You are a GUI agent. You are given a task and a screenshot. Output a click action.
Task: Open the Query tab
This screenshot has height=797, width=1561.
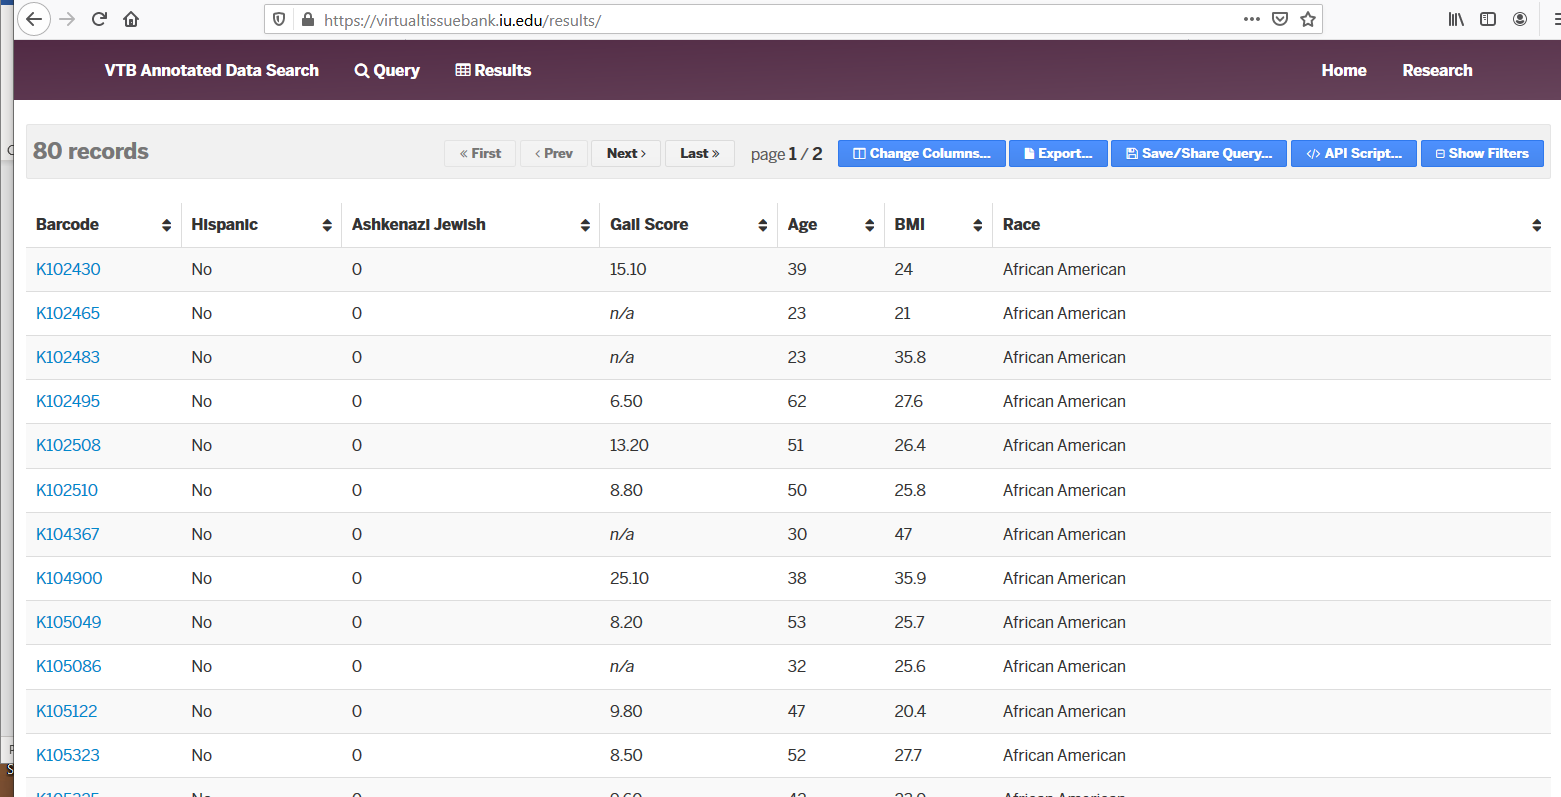pyautogui.click(x=387, y=70)
